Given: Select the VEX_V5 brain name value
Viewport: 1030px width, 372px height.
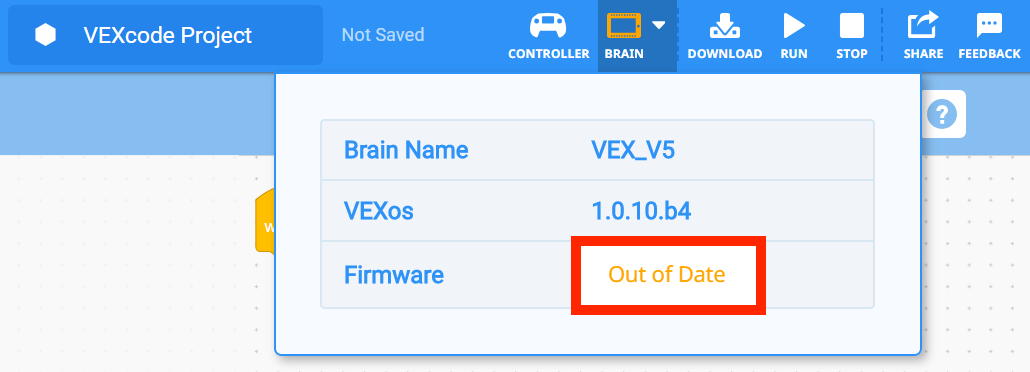Looking at the screenshot, I should click(633, 151).
